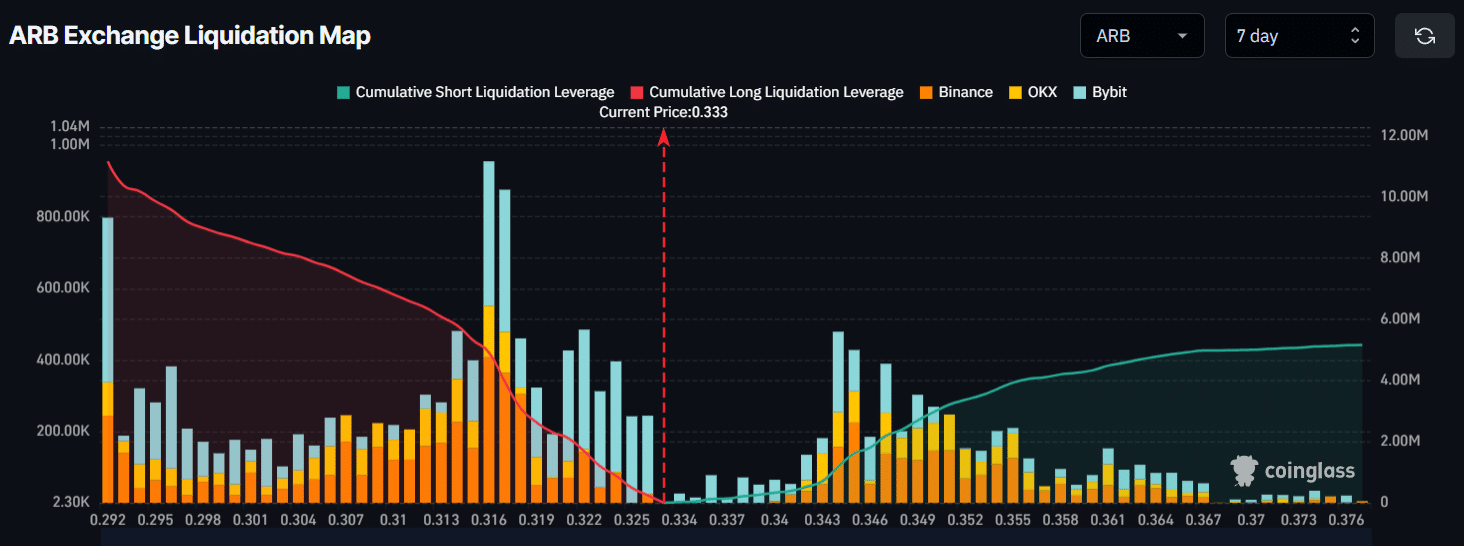The height and width of the screenshot is (546, 1464).
Task: Click the 800.00K left axis label
Action: point(61,216)
